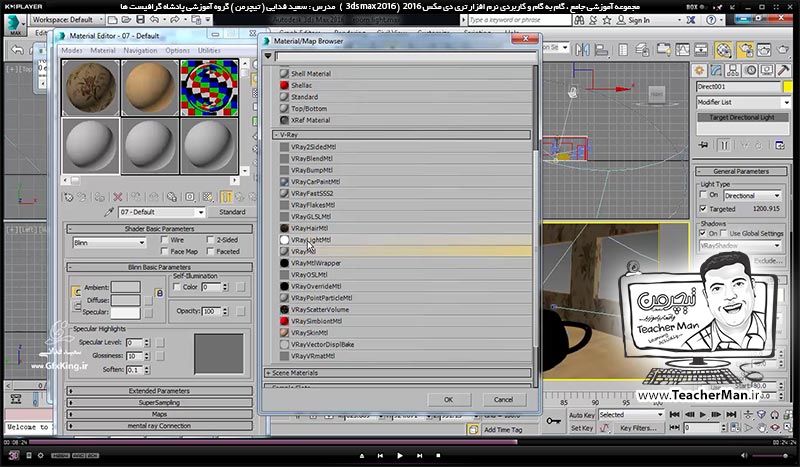Screen dimensions: 800x467
Task: Toggle the light On checkbox under Light Type
Action: click(703, 195)
